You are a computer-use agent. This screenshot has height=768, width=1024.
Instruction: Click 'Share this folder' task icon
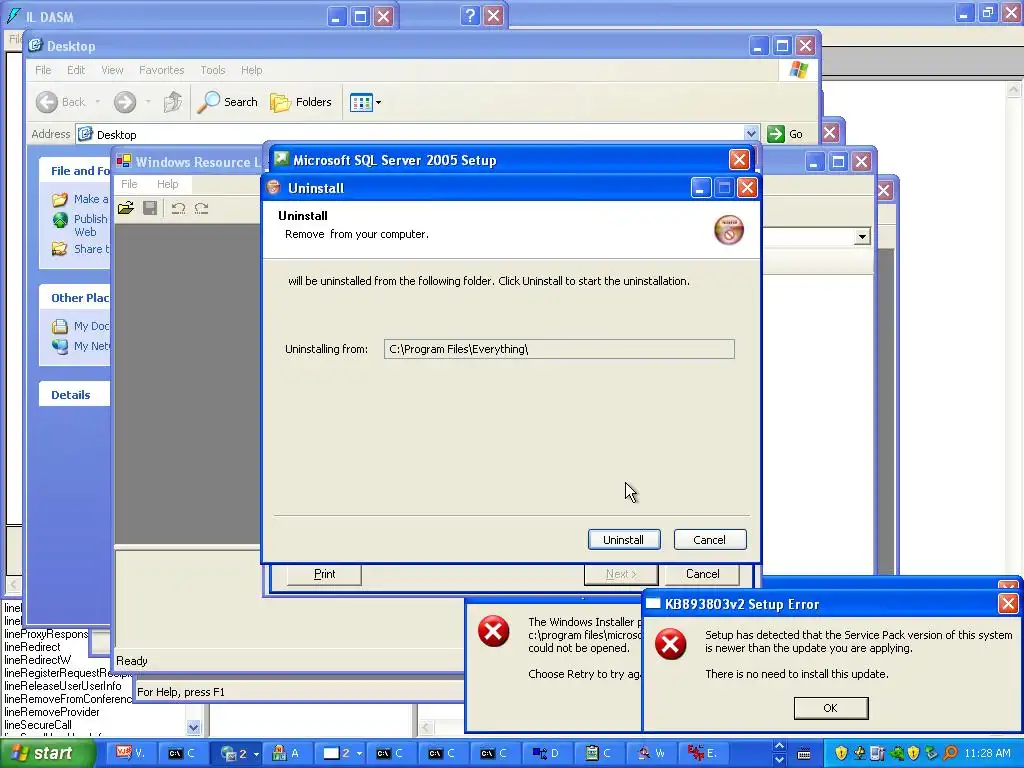click(x=60, y=249)
